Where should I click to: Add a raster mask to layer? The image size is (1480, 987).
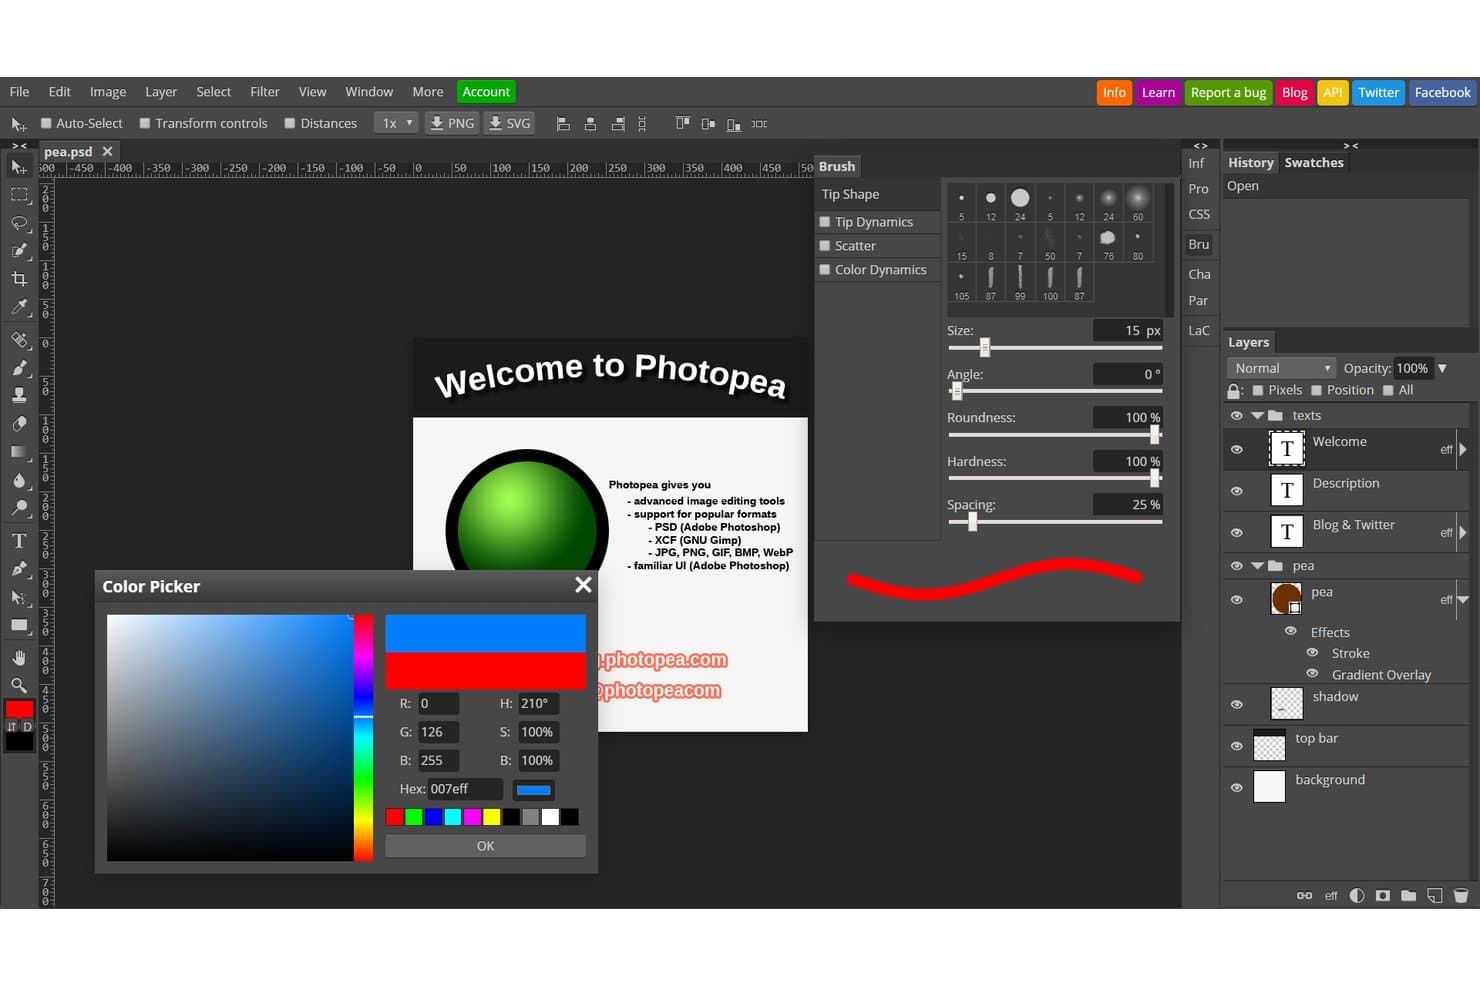pyautogui.click(x=1383, y=895)
